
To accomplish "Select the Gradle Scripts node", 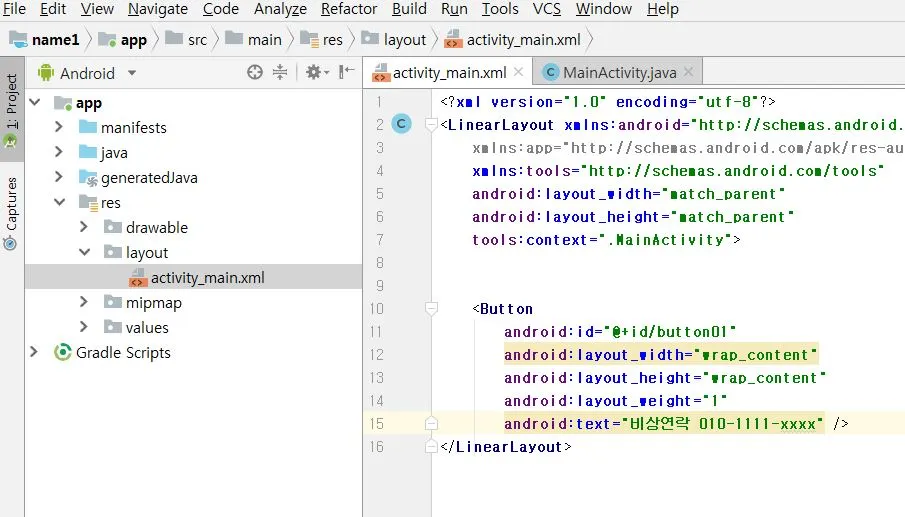I will pos(112,353).
